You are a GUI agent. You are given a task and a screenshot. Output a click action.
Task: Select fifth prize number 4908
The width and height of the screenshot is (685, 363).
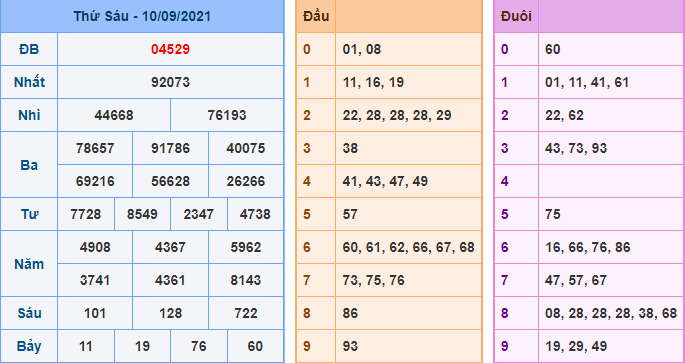click(x=95, y=247)
